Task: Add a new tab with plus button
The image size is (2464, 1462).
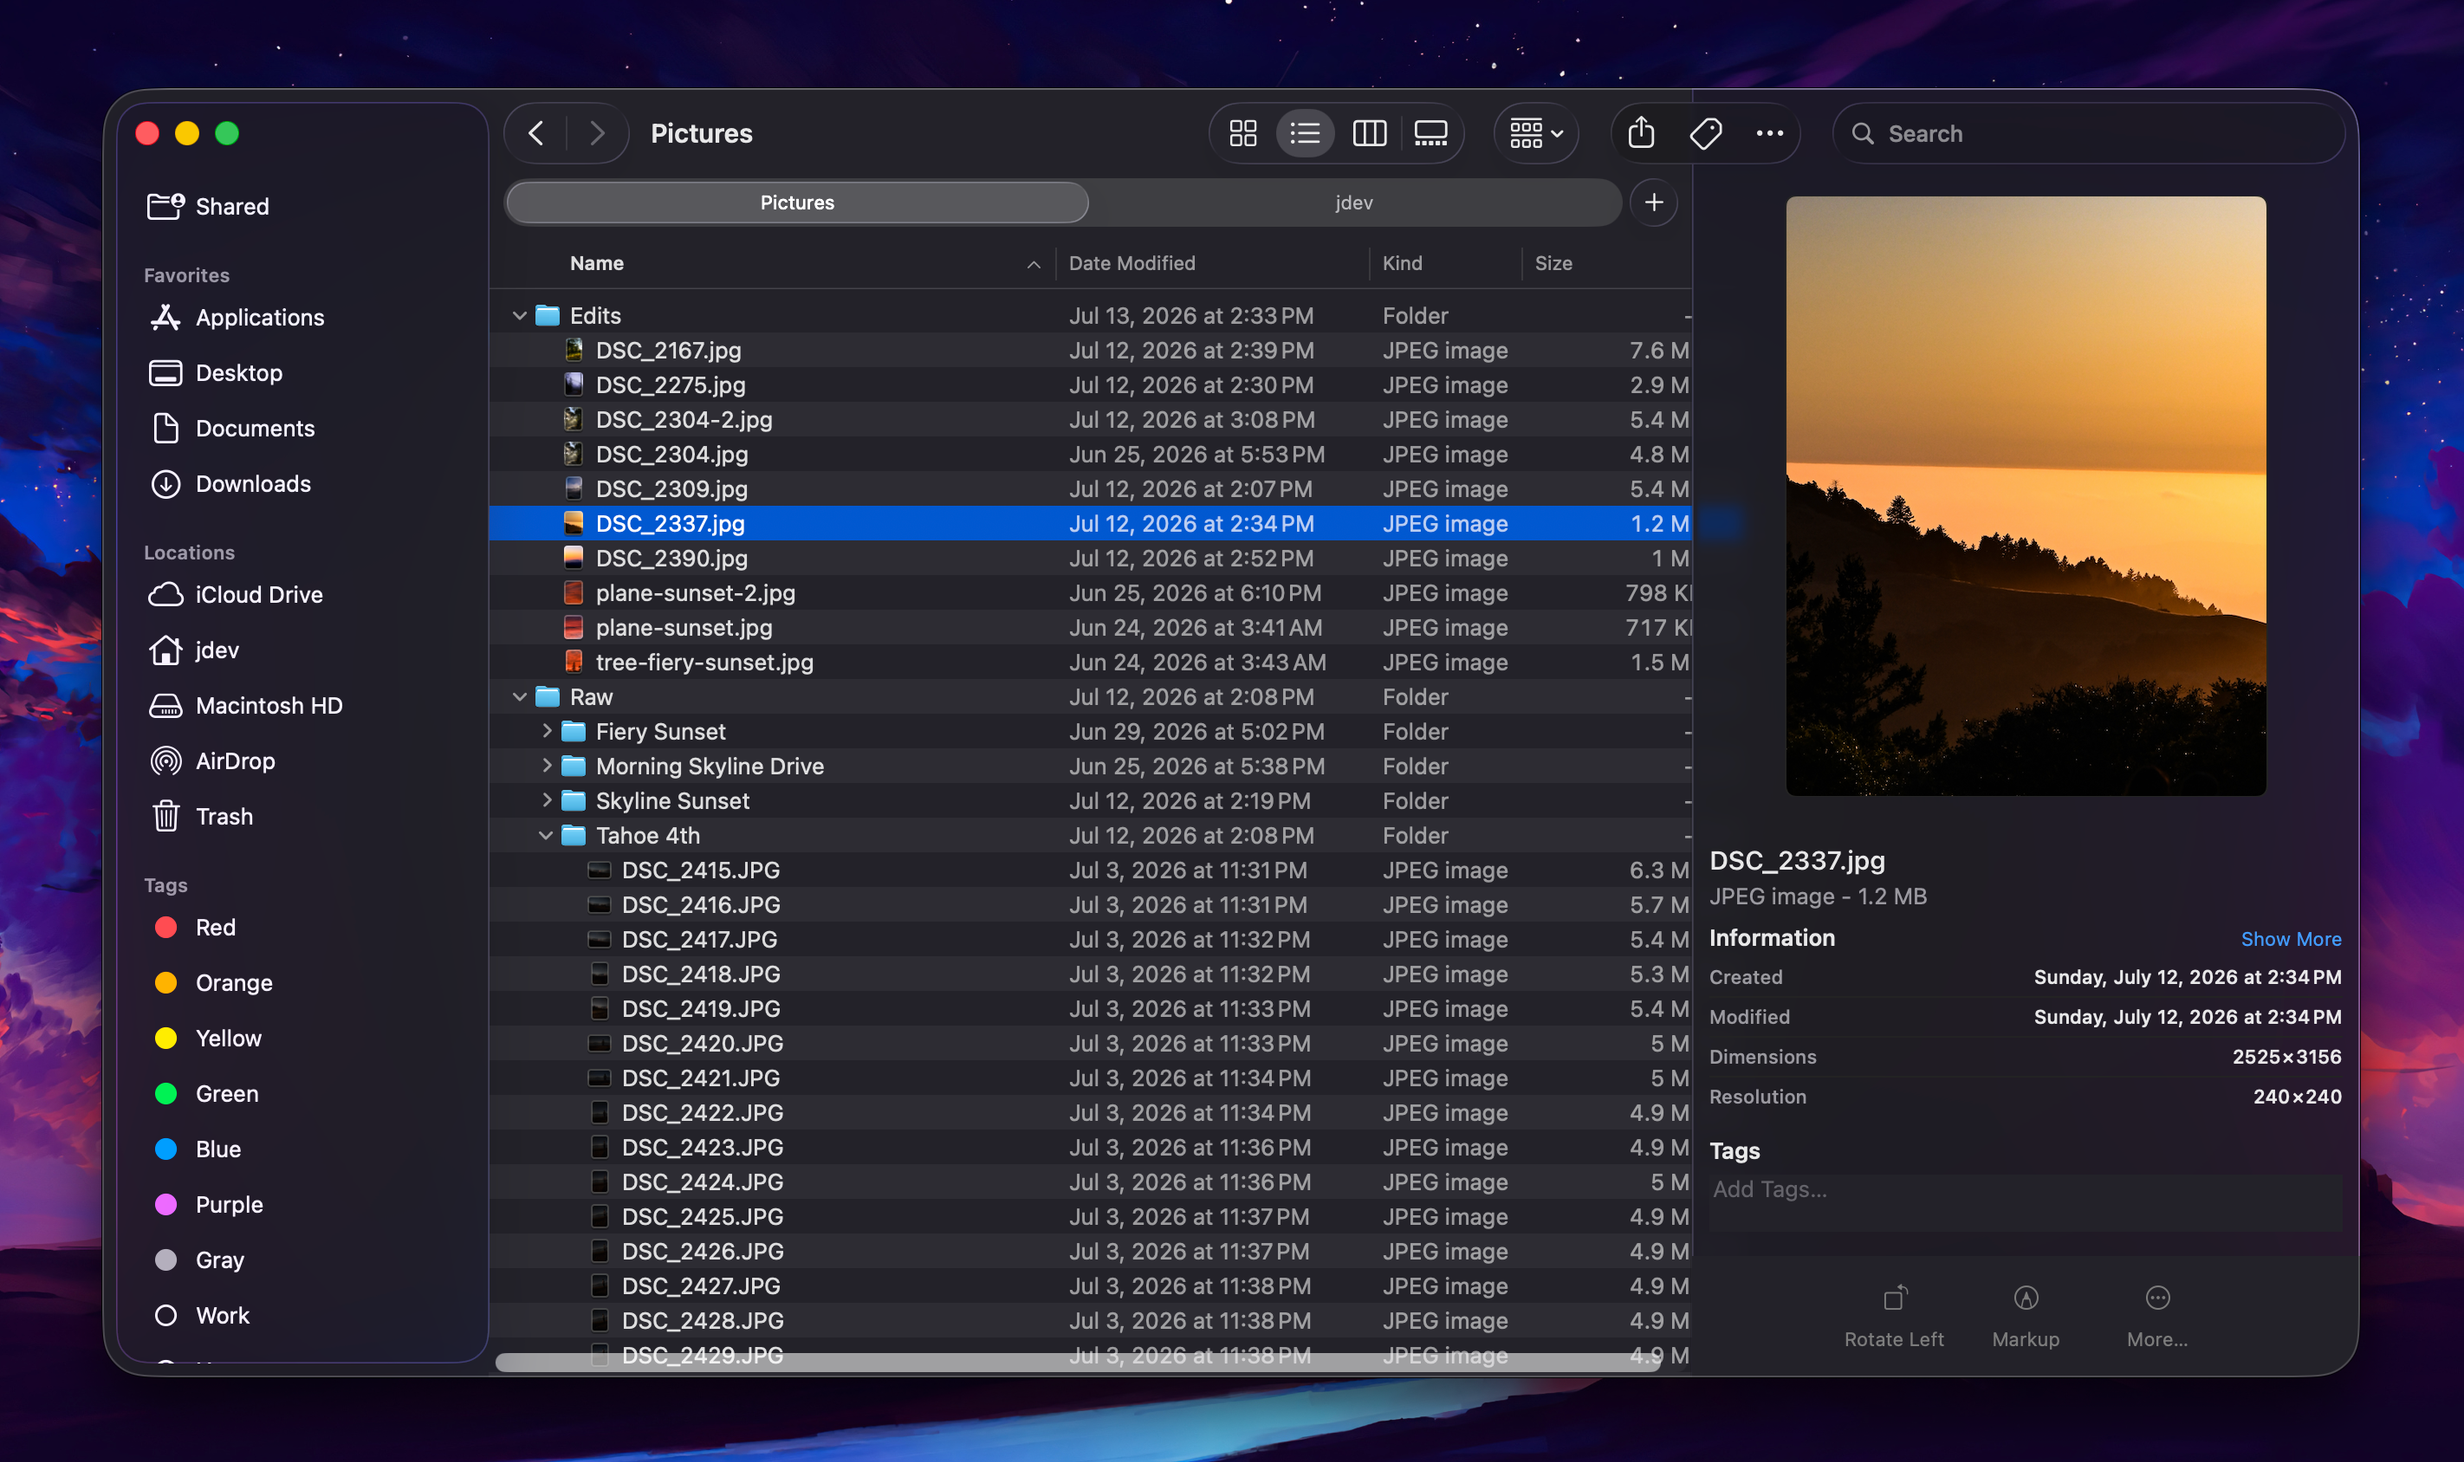Action: (x=1654, y=202)
